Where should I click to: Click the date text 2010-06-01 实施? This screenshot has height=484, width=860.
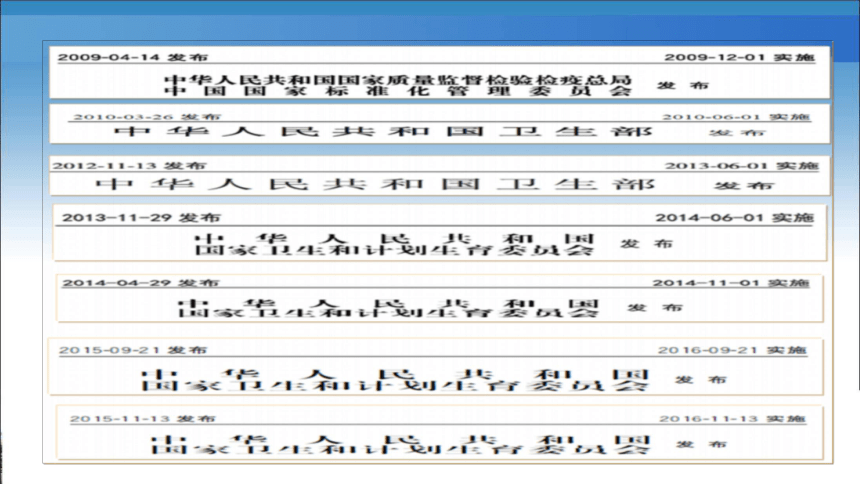736,117
